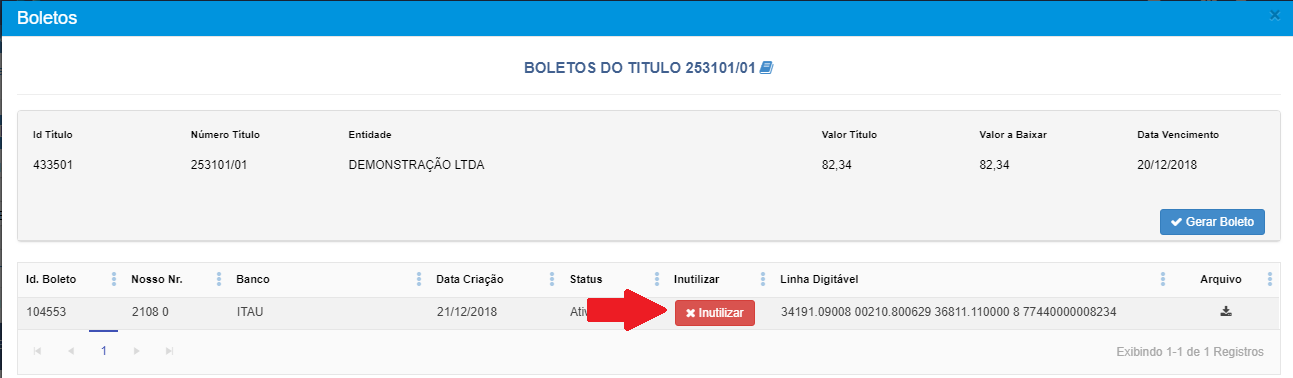Select page 1 in pagination
The image size is (1293, 378).
[x=103, y=351]
